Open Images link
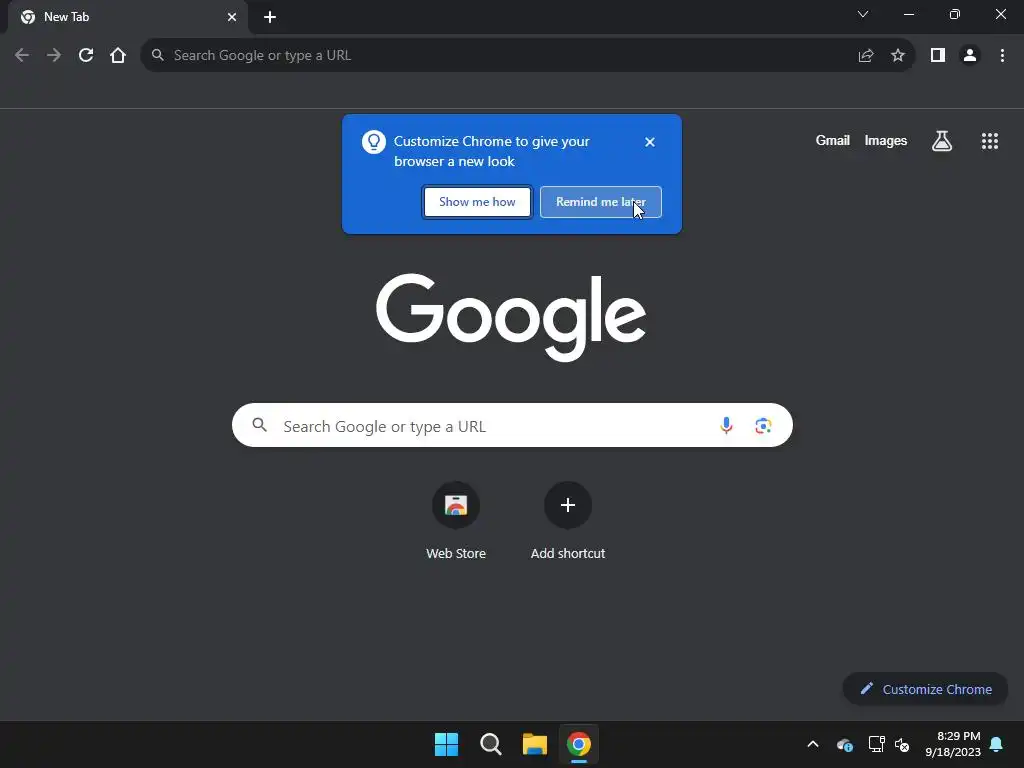1024x768 pixels. [886, 140]
